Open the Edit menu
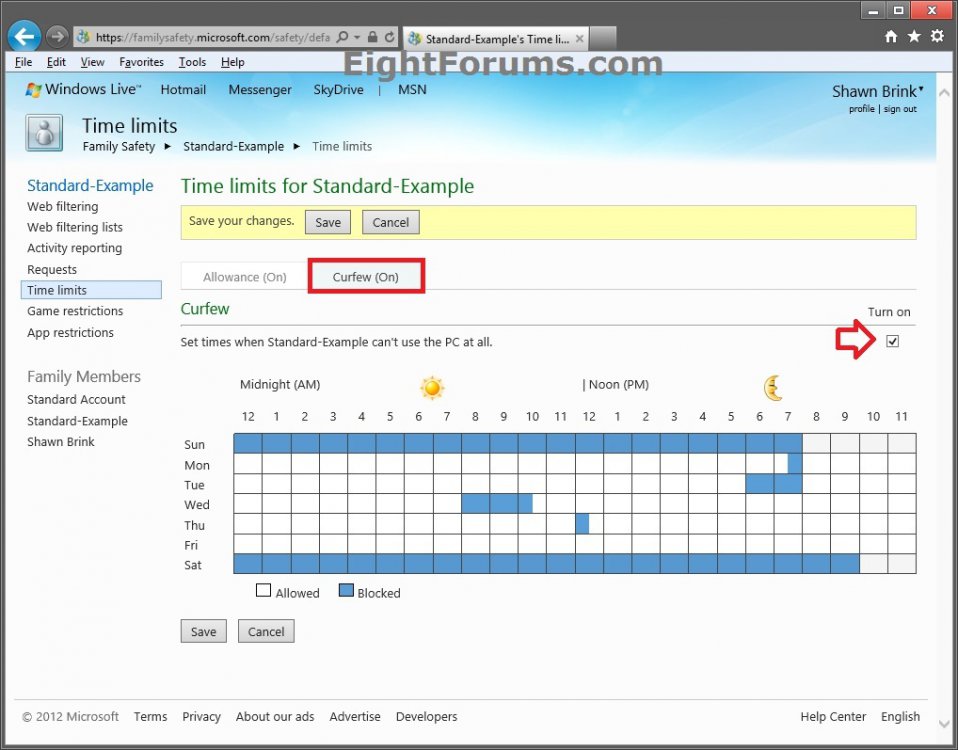This screenshot has width=958, height=750. pyautogui.click(x=56, y=62)
